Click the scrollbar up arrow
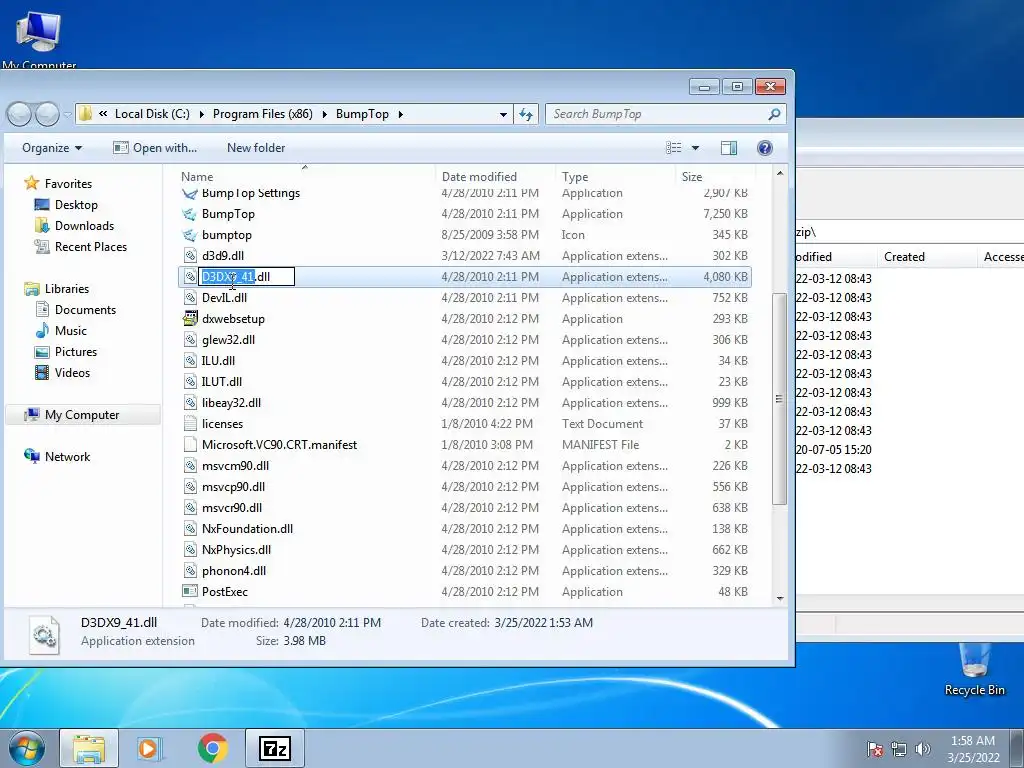The image size is (1024, 768). click(x=779, y=174)
